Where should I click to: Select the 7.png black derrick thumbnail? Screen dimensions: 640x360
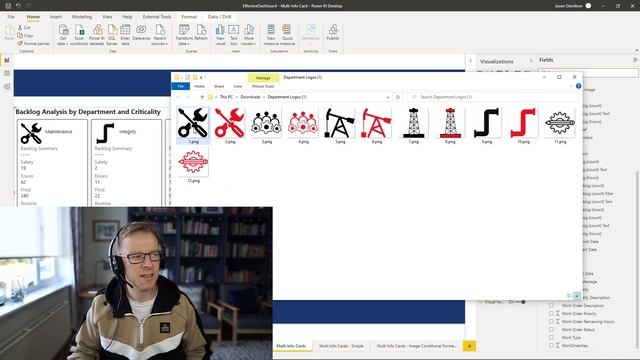coord(413,125)
